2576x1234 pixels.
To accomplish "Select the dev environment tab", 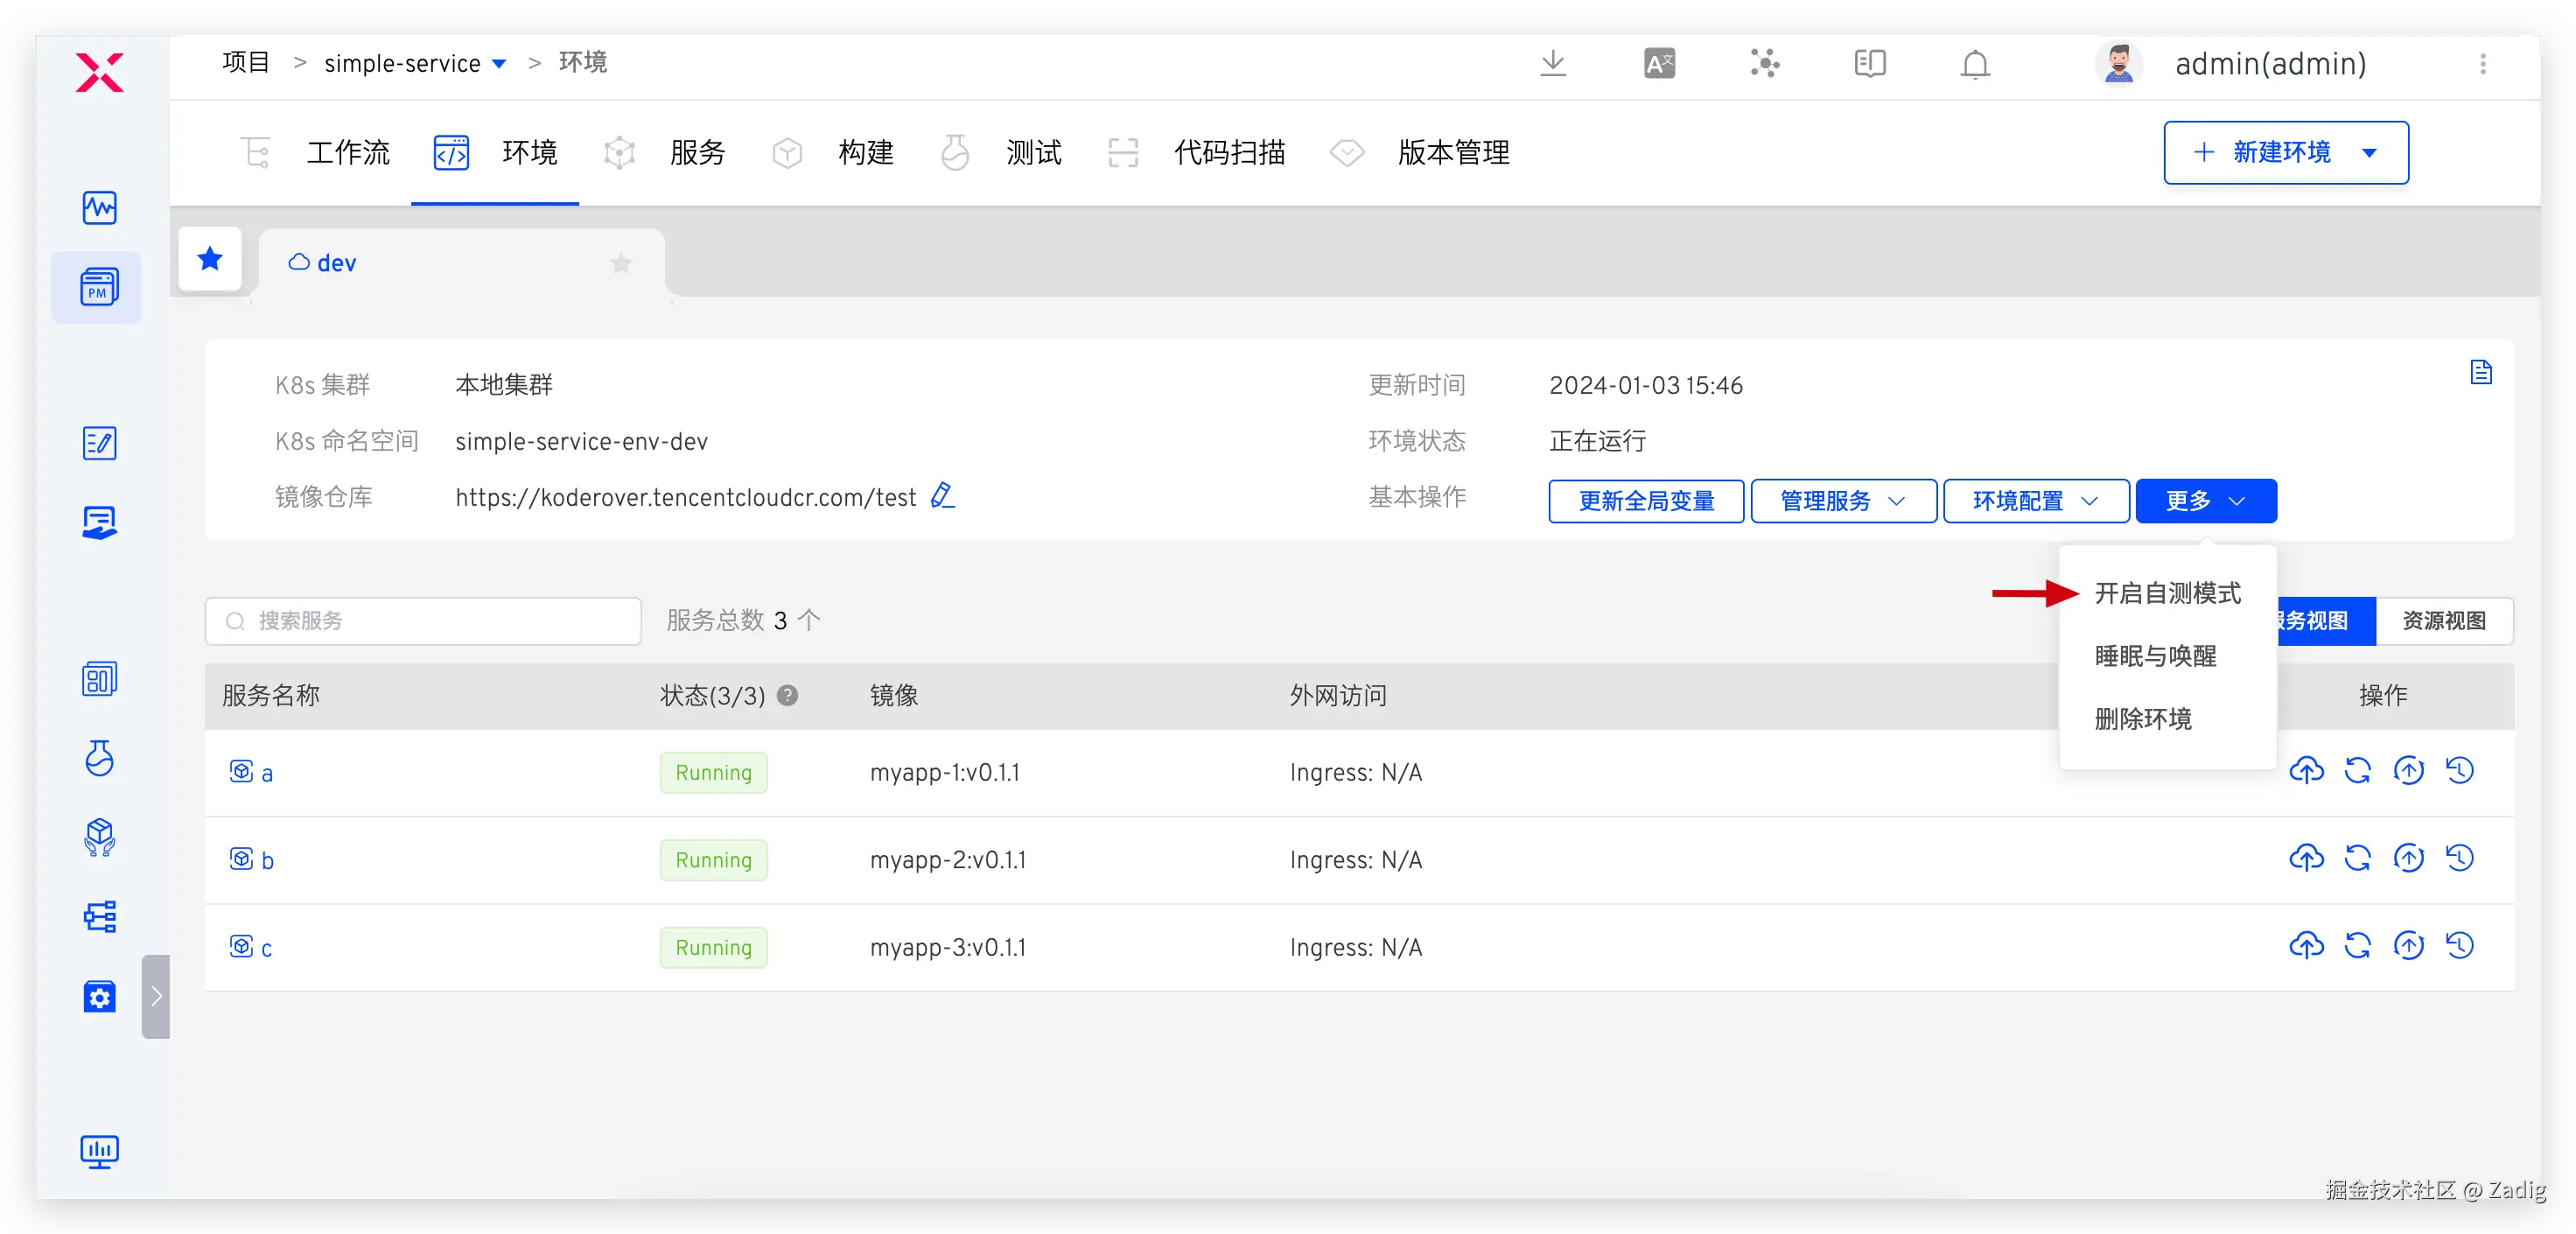I will 462,263.
